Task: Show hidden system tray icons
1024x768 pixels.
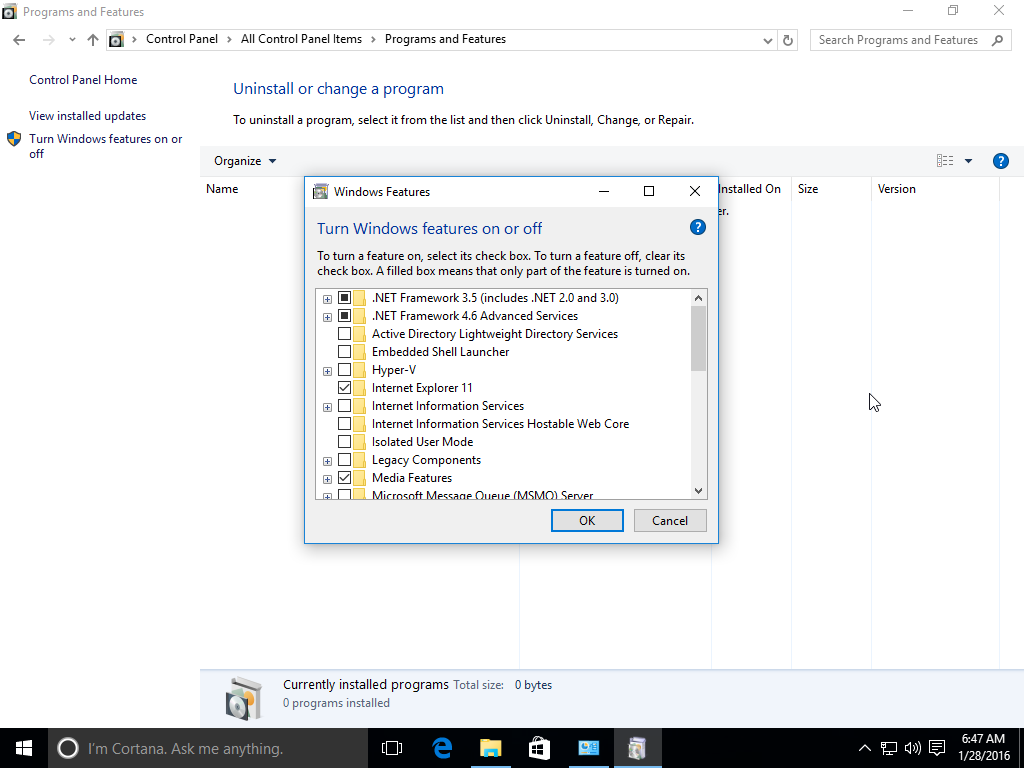Action: [x=865, y=748]
